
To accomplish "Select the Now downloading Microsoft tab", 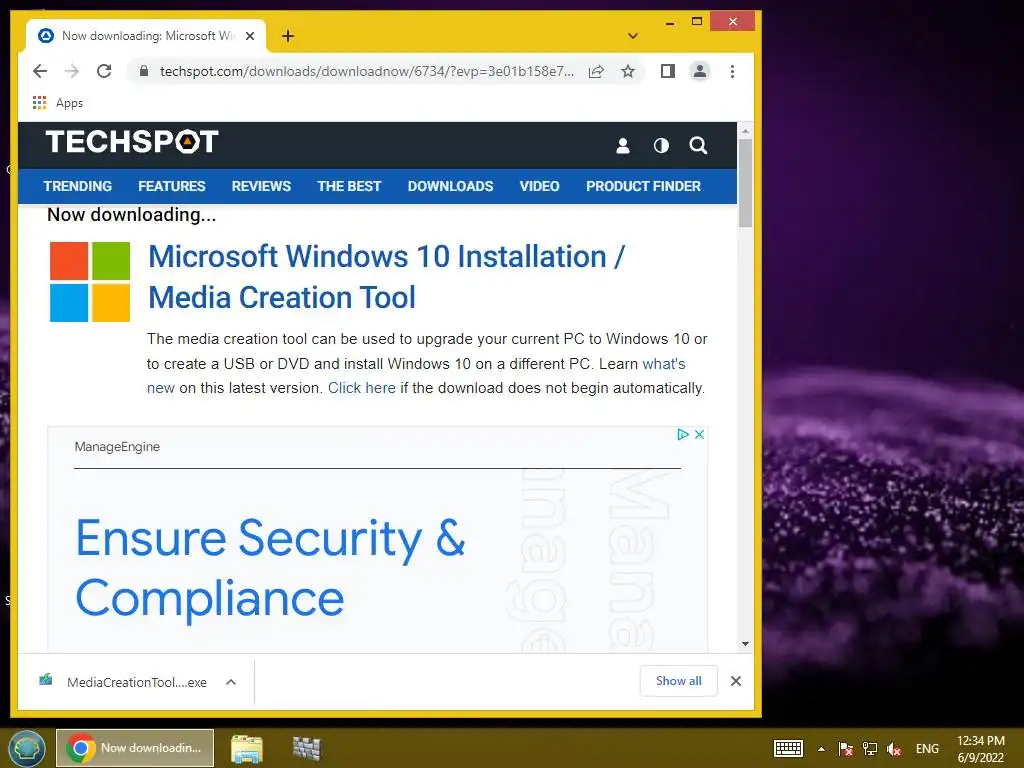I will click(x=146, y=36).
